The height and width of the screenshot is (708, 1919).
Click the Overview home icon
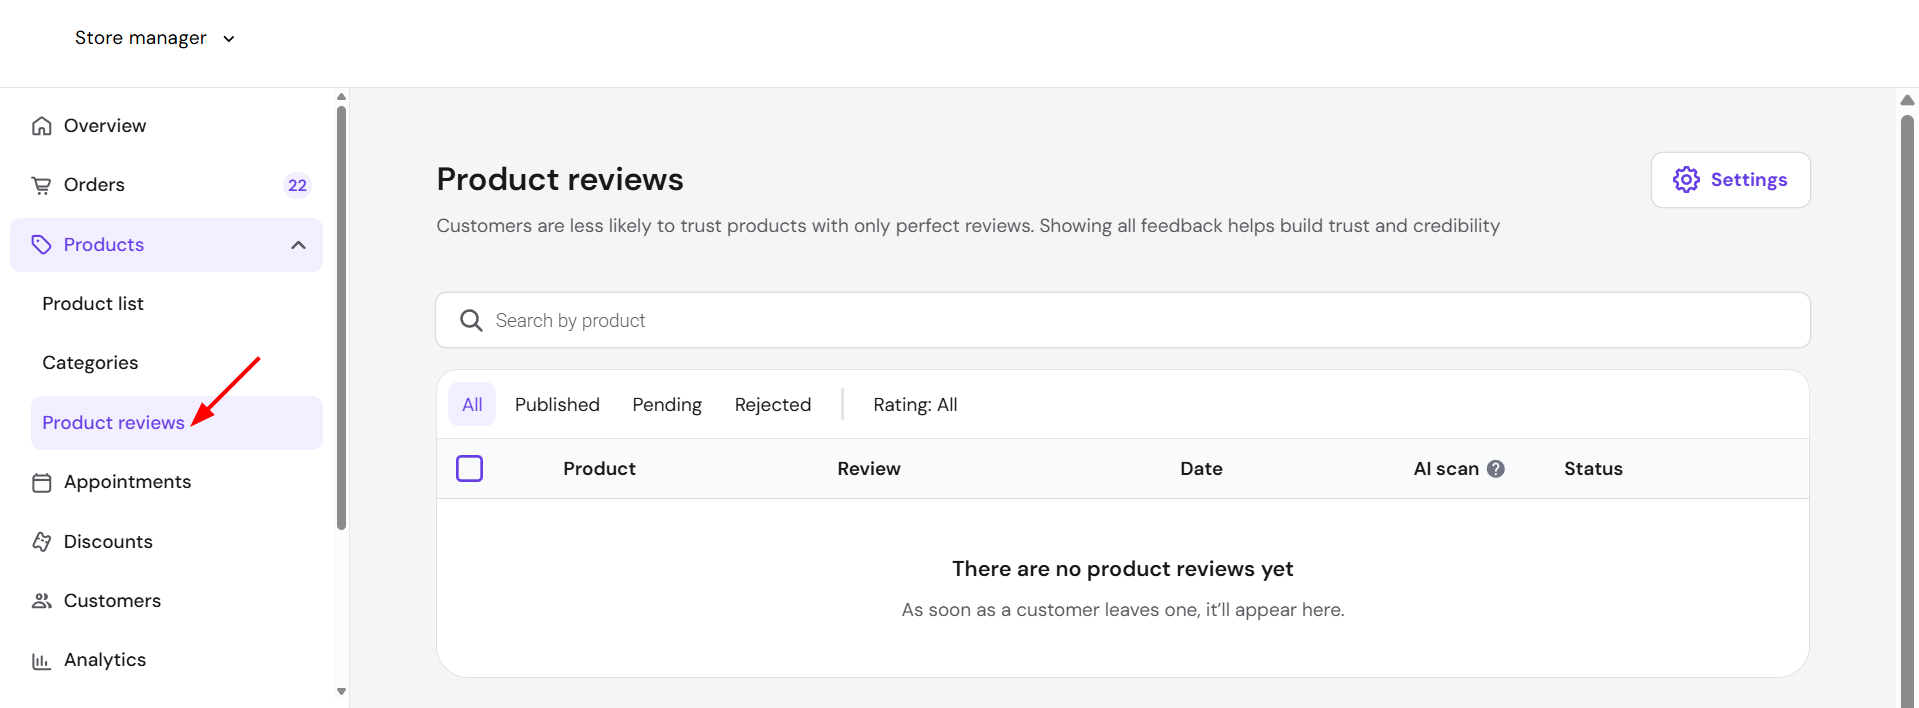(41, 126)
